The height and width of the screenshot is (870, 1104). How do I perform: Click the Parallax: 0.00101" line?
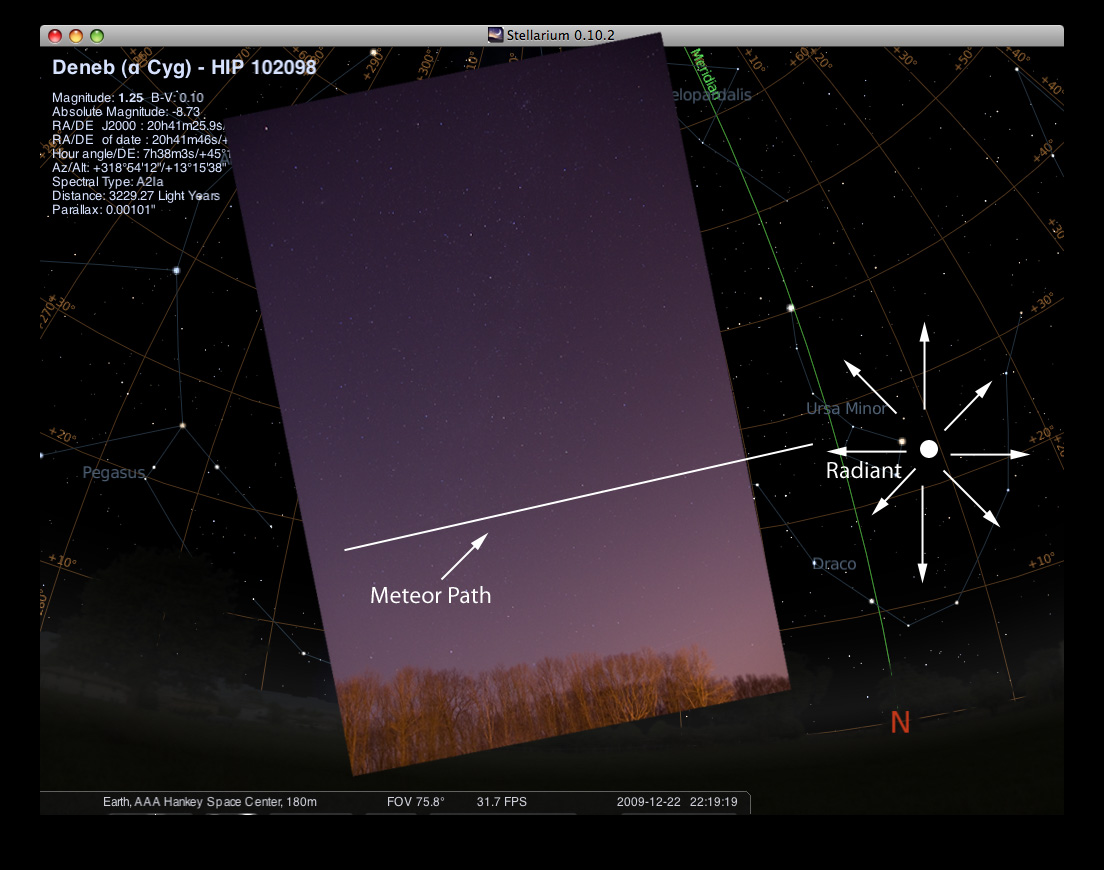coord(104,210)
